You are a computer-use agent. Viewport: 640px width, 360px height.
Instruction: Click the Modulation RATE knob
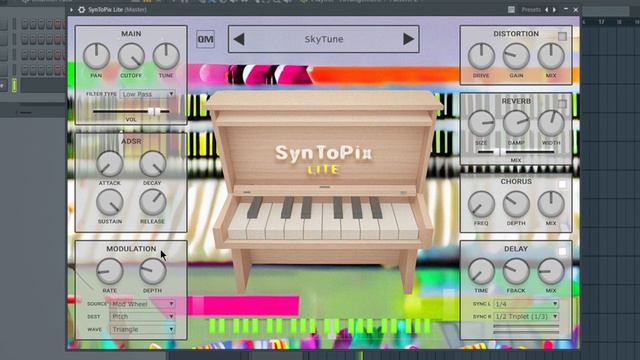pyautogui.click(x=109, y=271)
